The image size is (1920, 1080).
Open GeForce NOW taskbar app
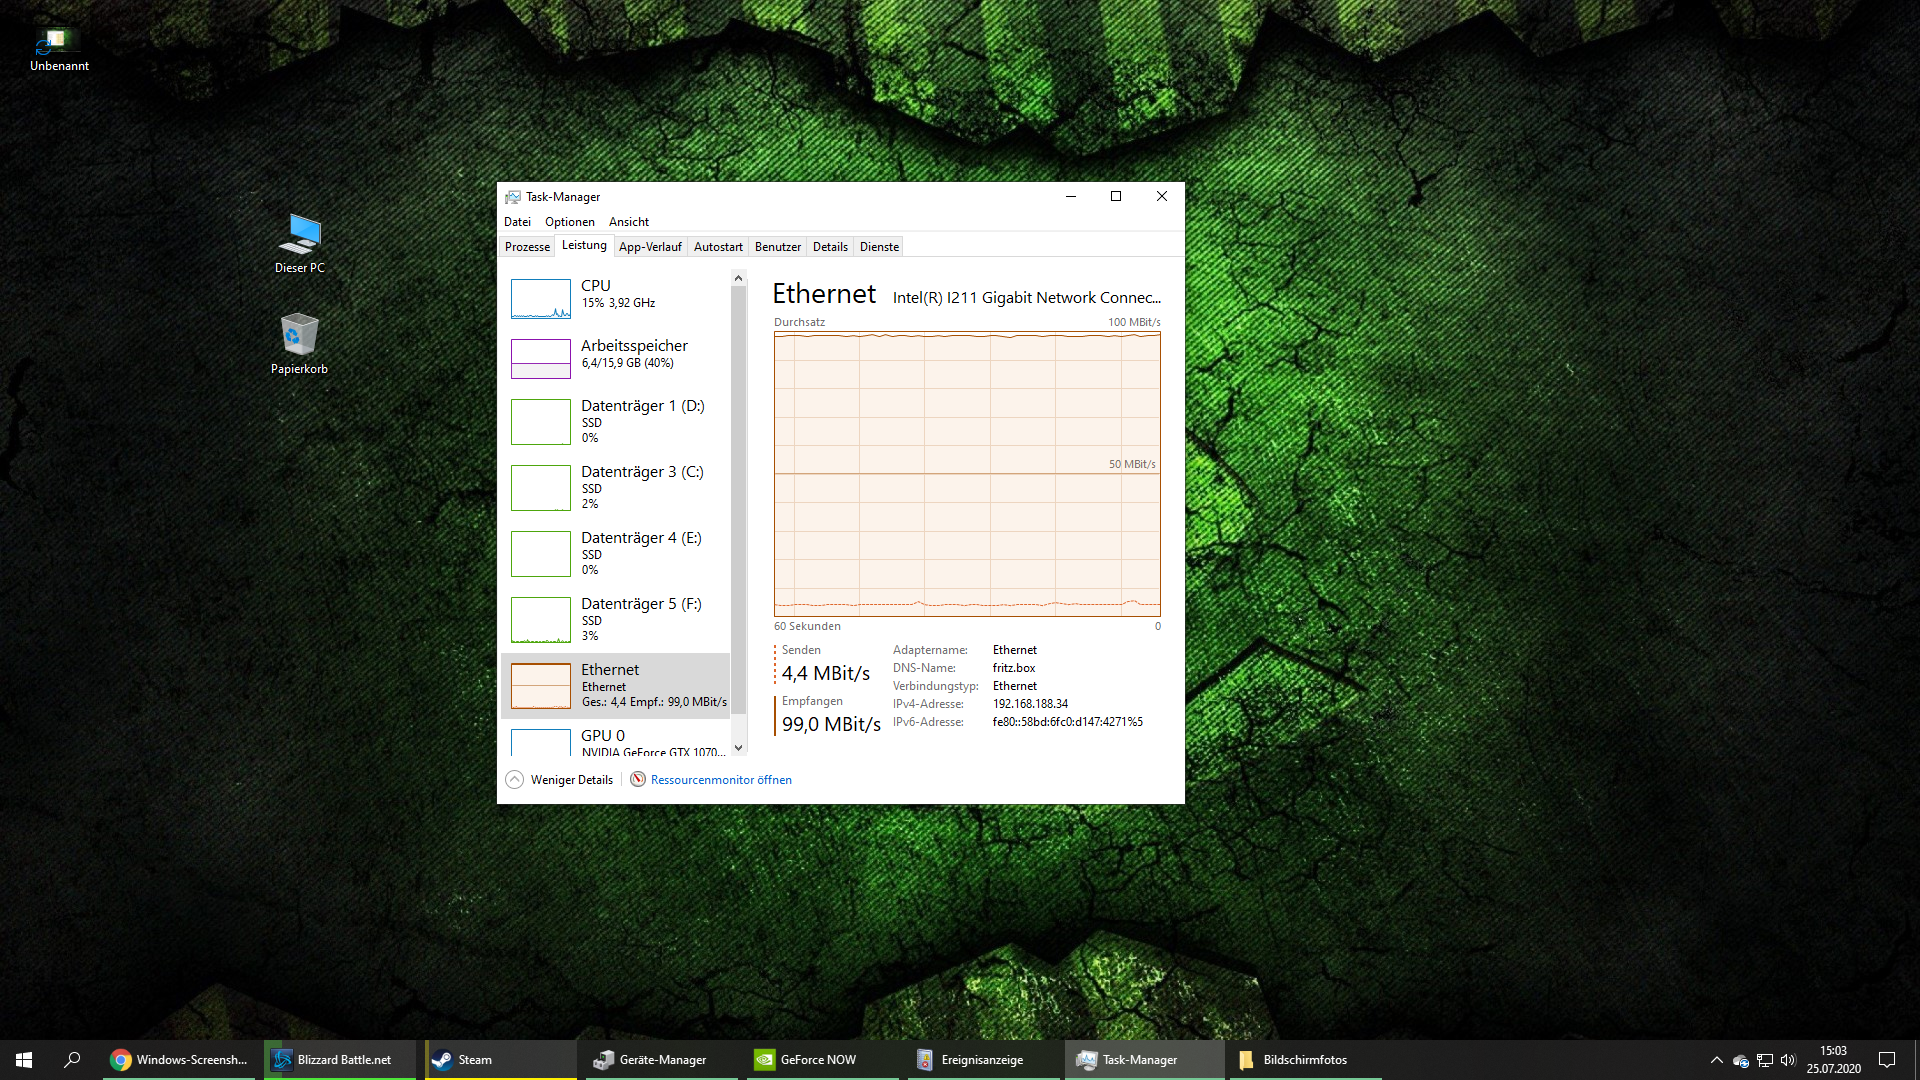817,1060
